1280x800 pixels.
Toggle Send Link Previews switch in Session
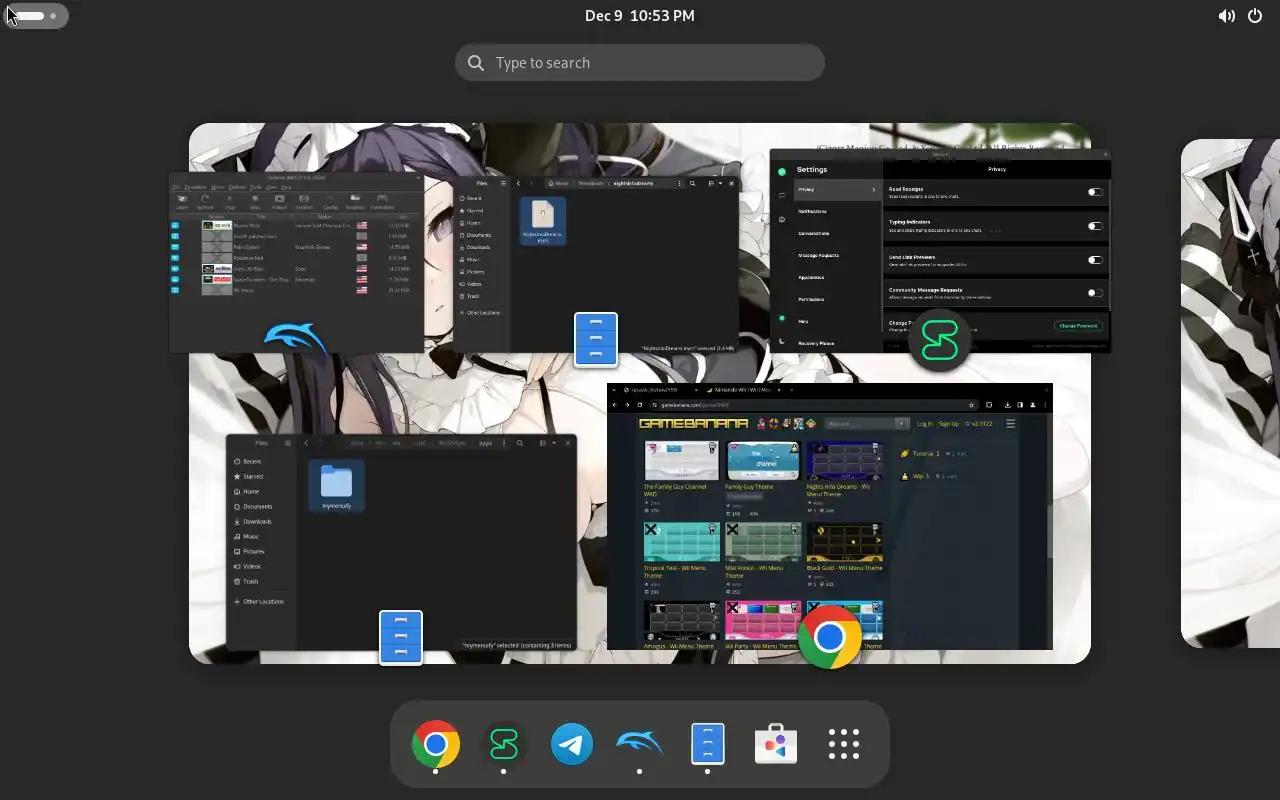coord(1095,260)
